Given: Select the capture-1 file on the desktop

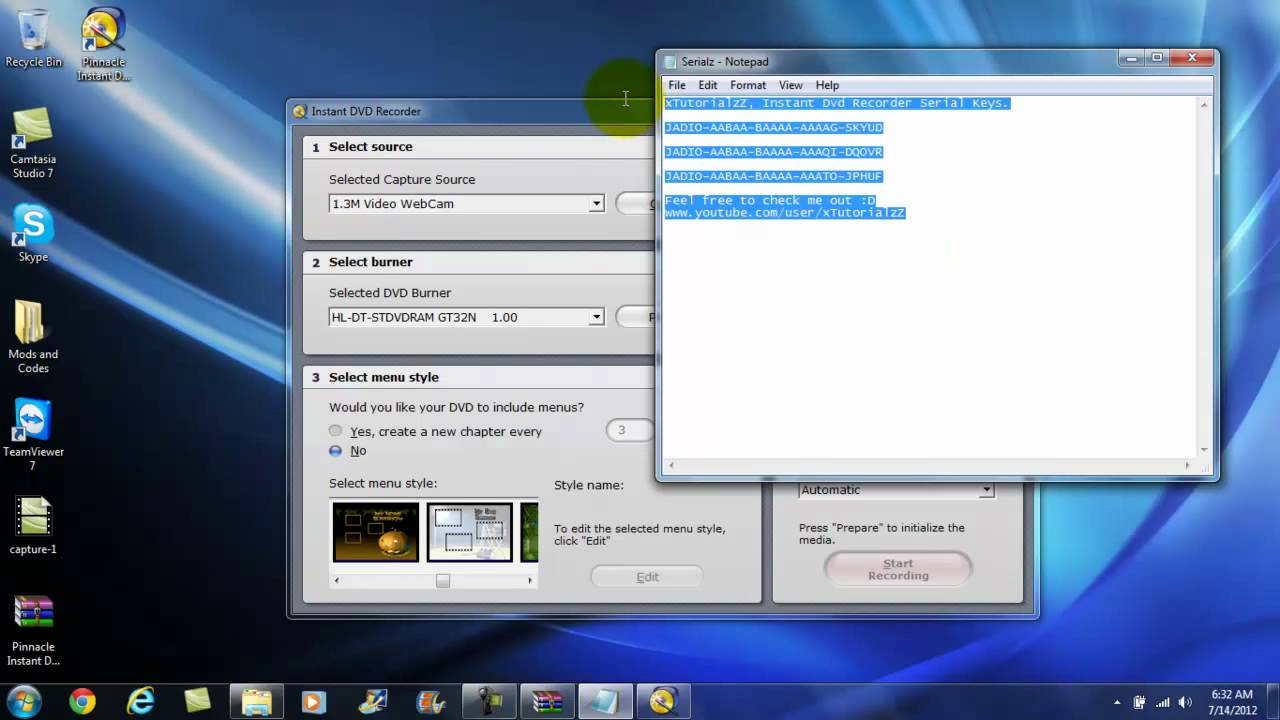Looking at the screenshot, I should coord(33,526).
